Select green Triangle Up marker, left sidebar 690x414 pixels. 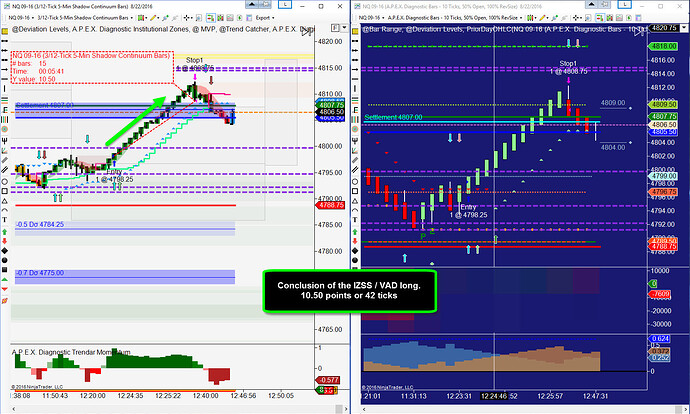5,279
